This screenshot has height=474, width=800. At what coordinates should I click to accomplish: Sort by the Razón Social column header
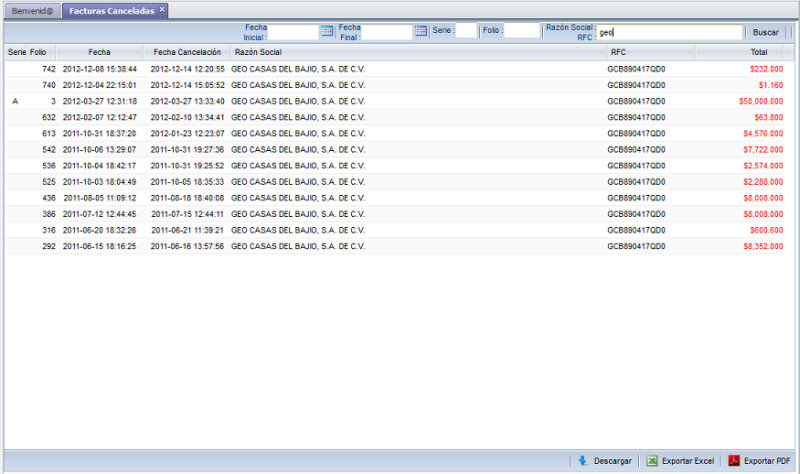pyautogui.click(x=260, y=51)
